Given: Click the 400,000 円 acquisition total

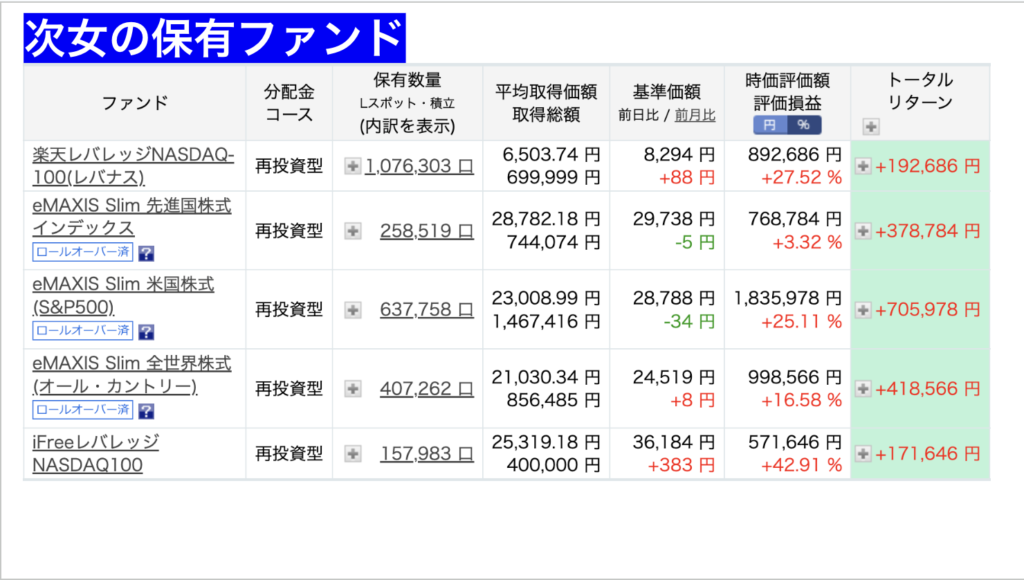Looking at the screenshot, I should tap(553, 465).
